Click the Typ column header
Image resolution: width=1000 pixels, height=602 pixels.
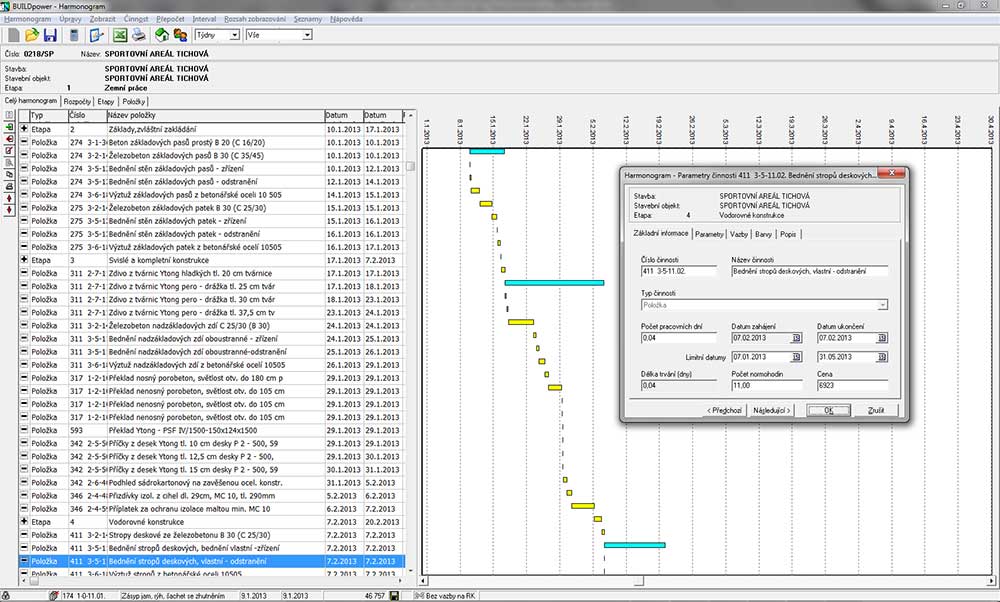[49, 115]
